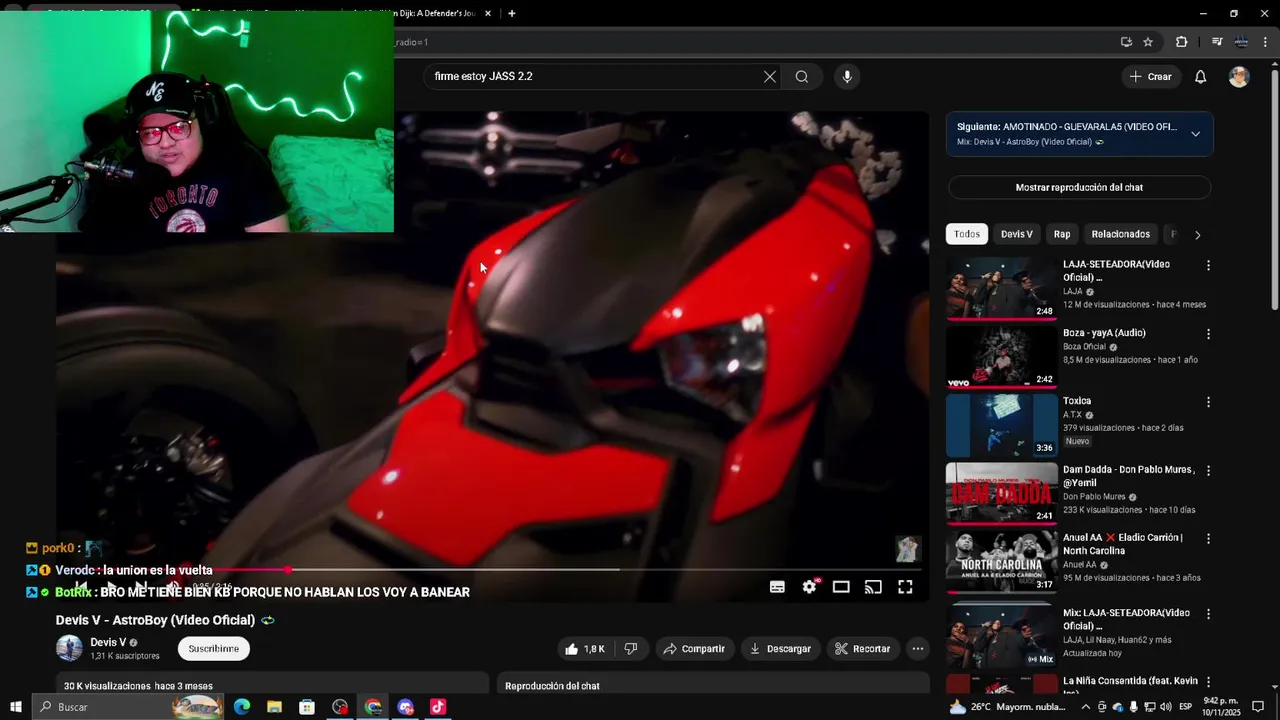
Task: Open TikTok app from taskbar
Action: click(438, 707)
